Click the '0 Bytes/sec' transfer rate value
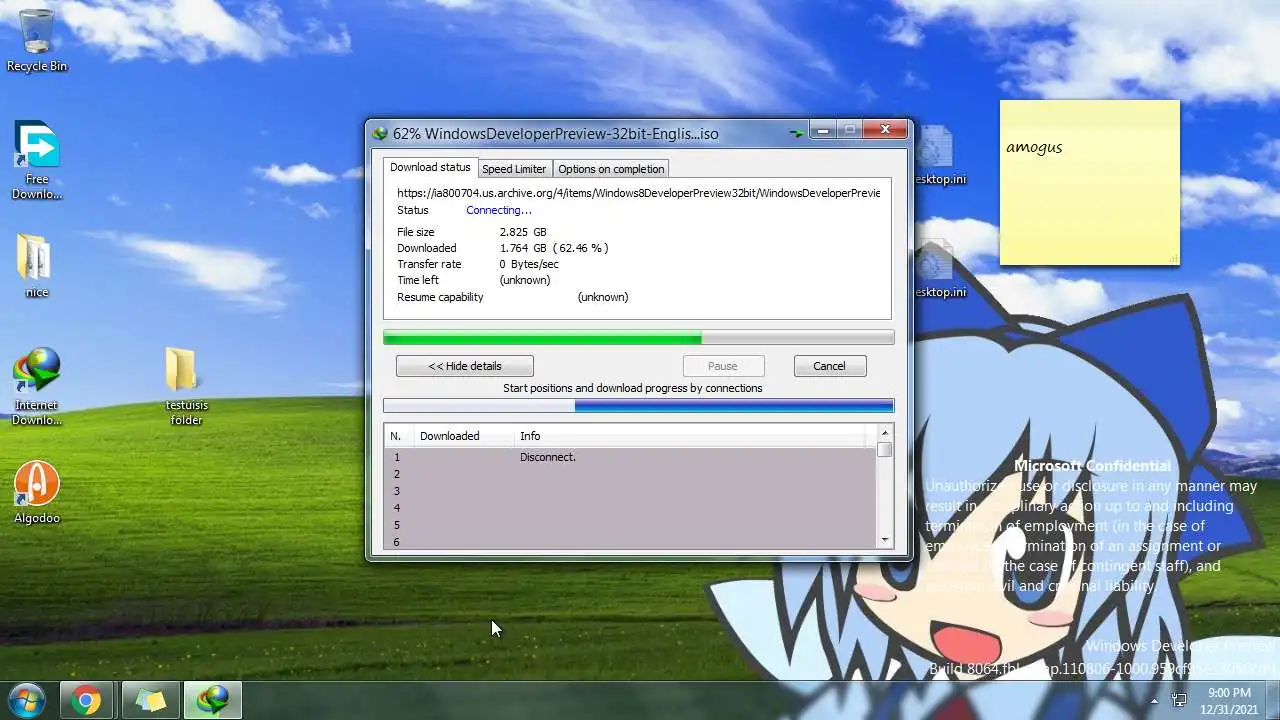The image size is (1280, 720). click(529, 264)
